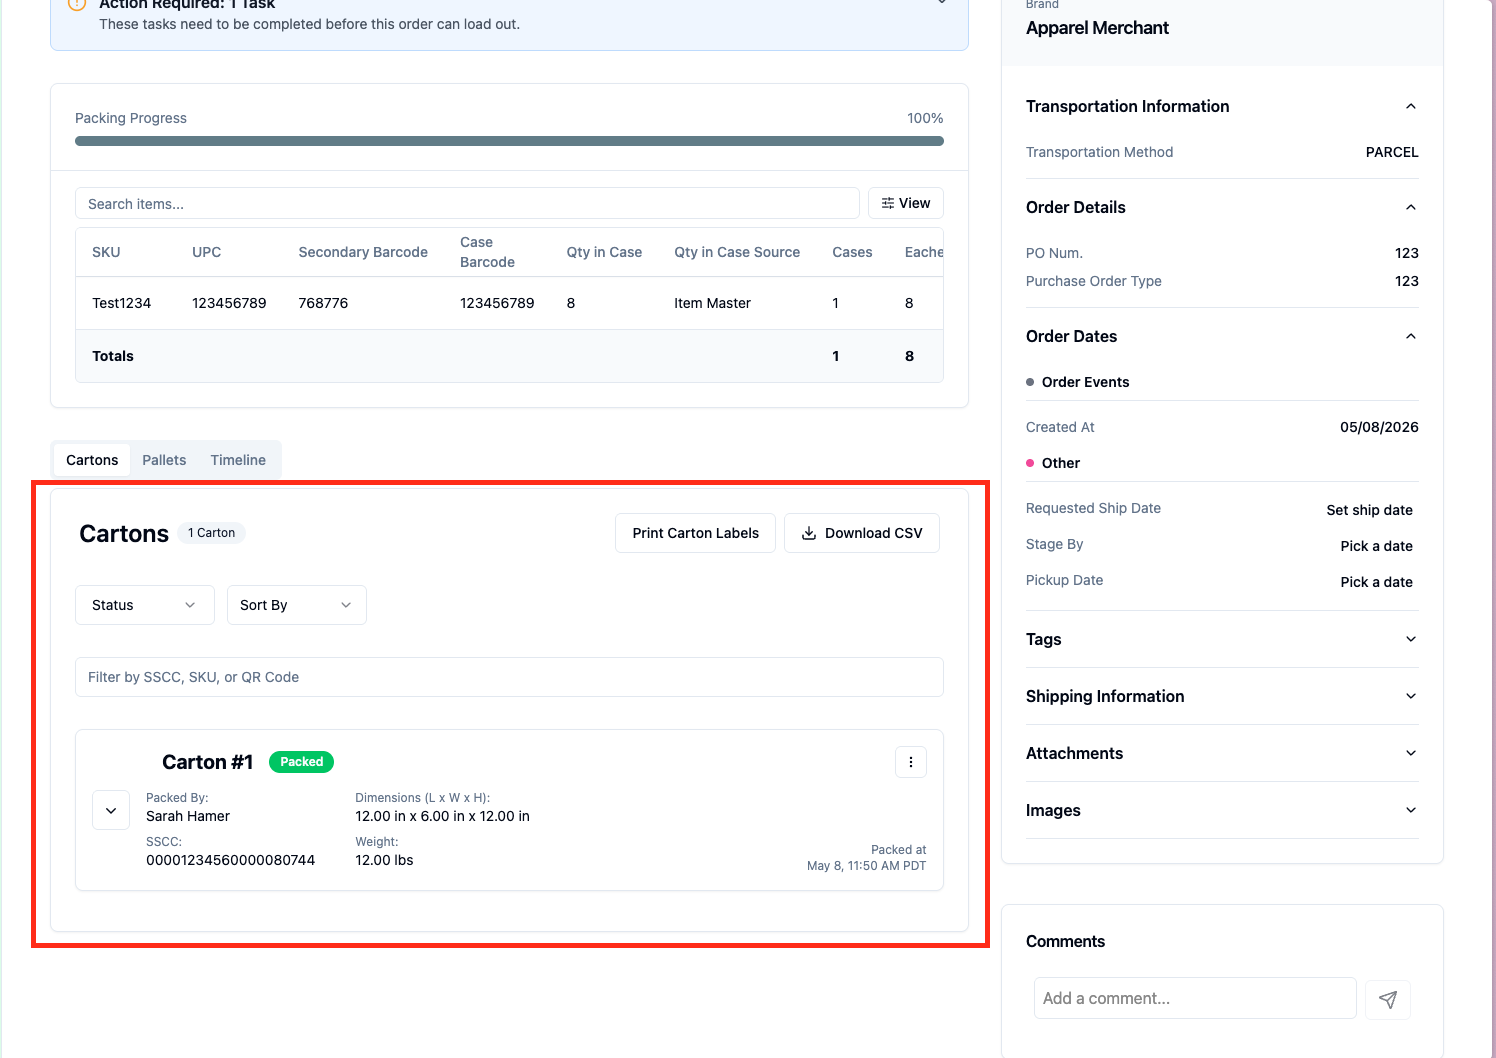Click the packing progress bar

(509, 141)
